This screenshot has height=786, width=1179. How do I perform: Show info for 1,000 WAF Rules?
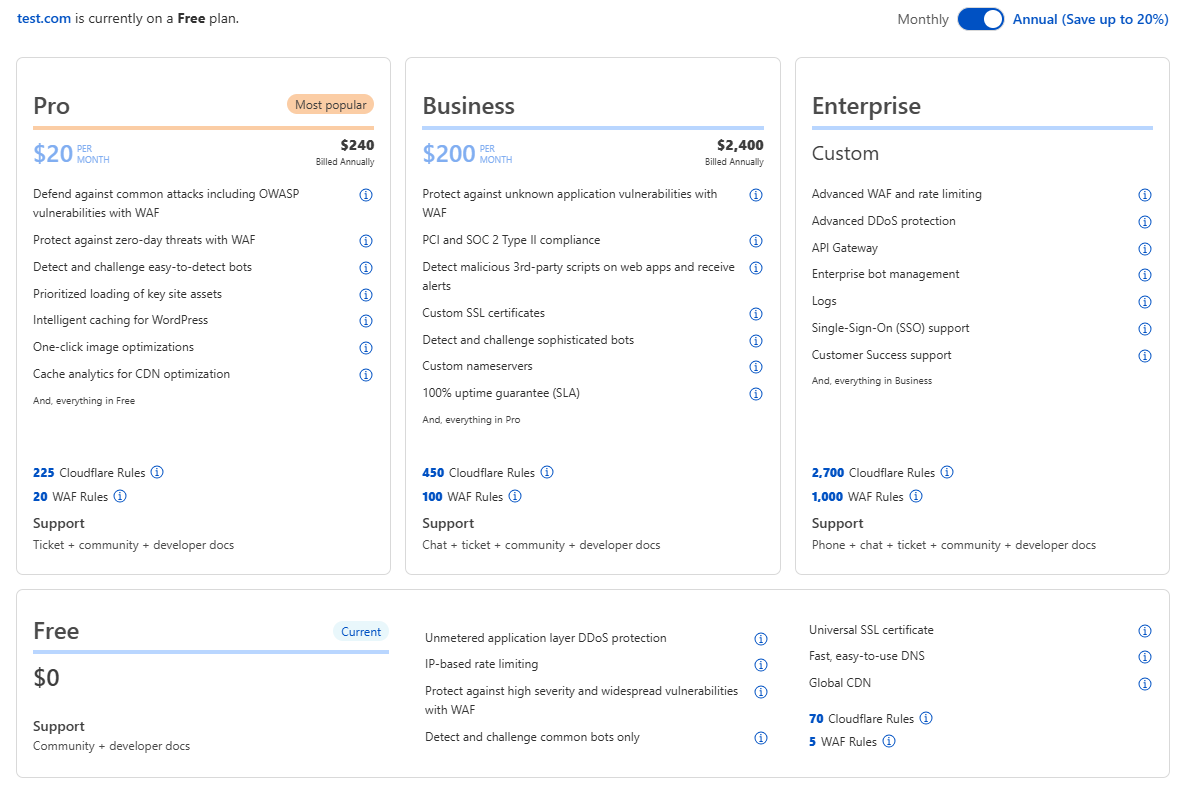pos(915,496)
